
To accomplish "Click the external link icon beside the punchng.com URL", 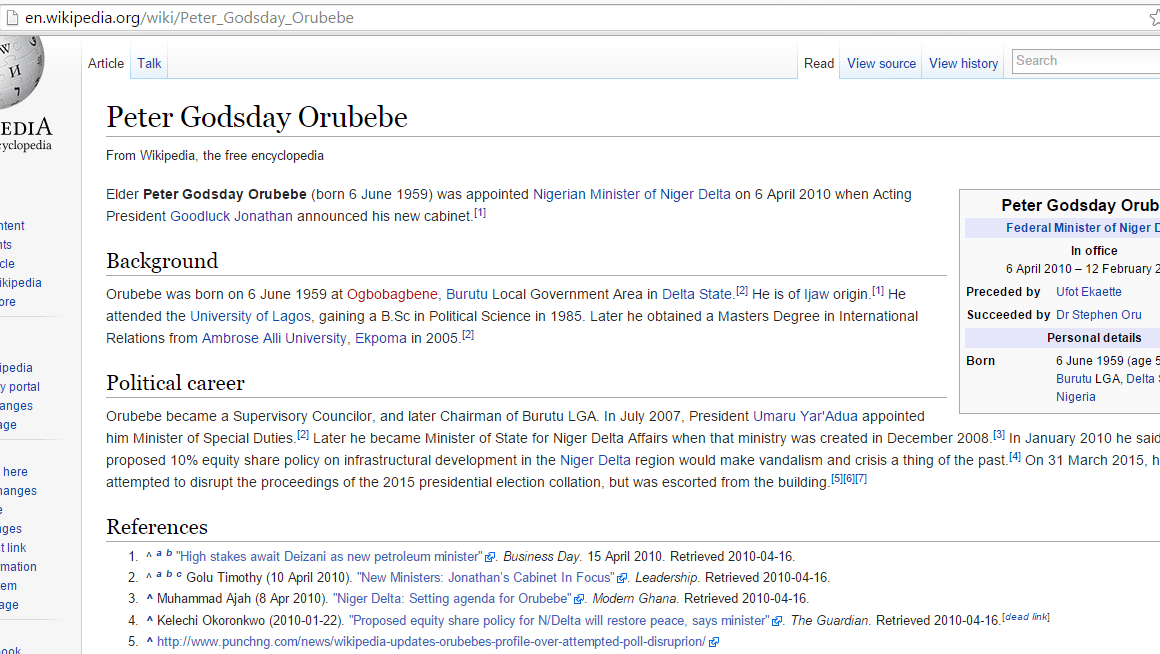I will point(714,641).
